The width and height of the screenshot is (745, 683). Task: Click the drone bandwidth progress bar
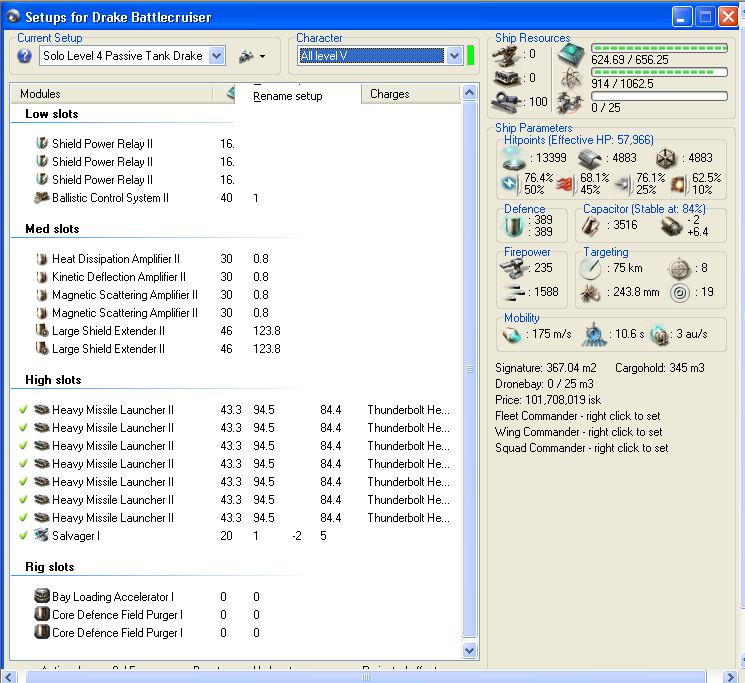pos(659,96)
